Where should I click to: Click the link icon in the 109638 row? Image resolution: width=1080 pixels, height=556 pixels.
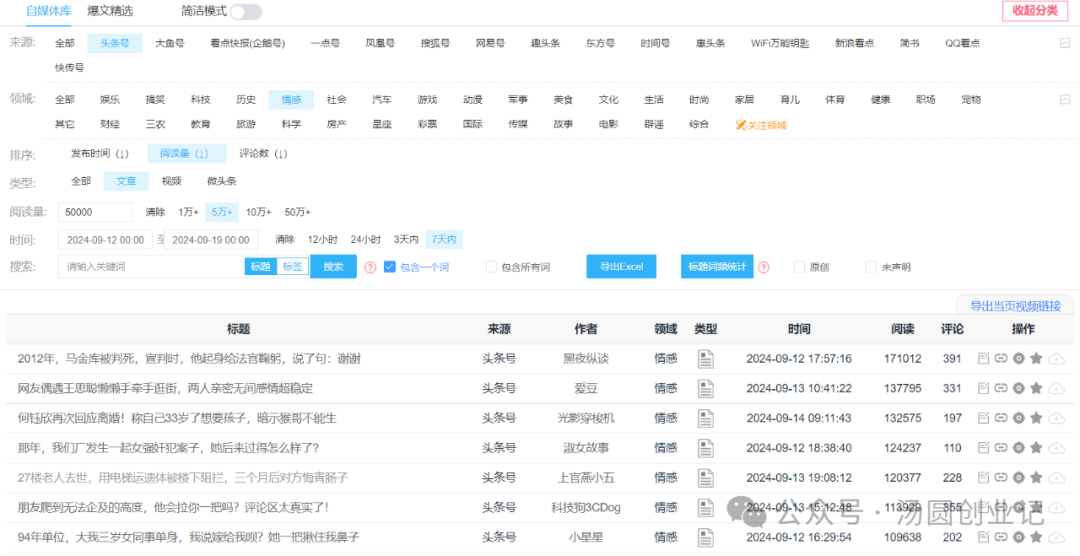tap(1001, 537)
